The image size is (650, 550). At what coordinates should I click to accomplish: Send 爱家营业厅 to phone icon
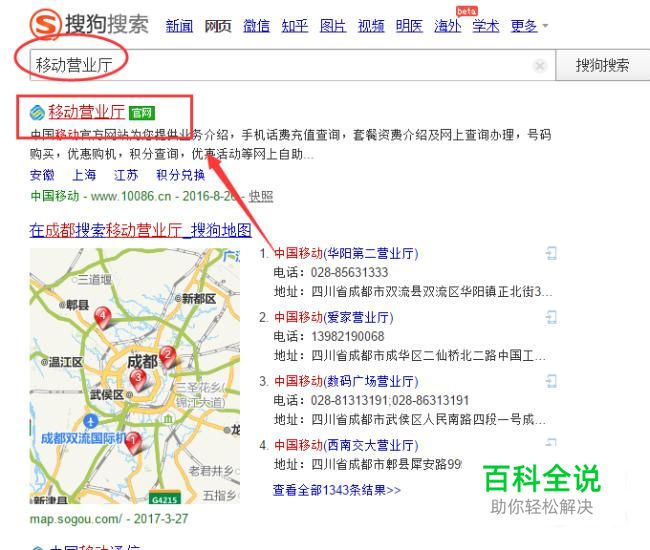point(551,317)
